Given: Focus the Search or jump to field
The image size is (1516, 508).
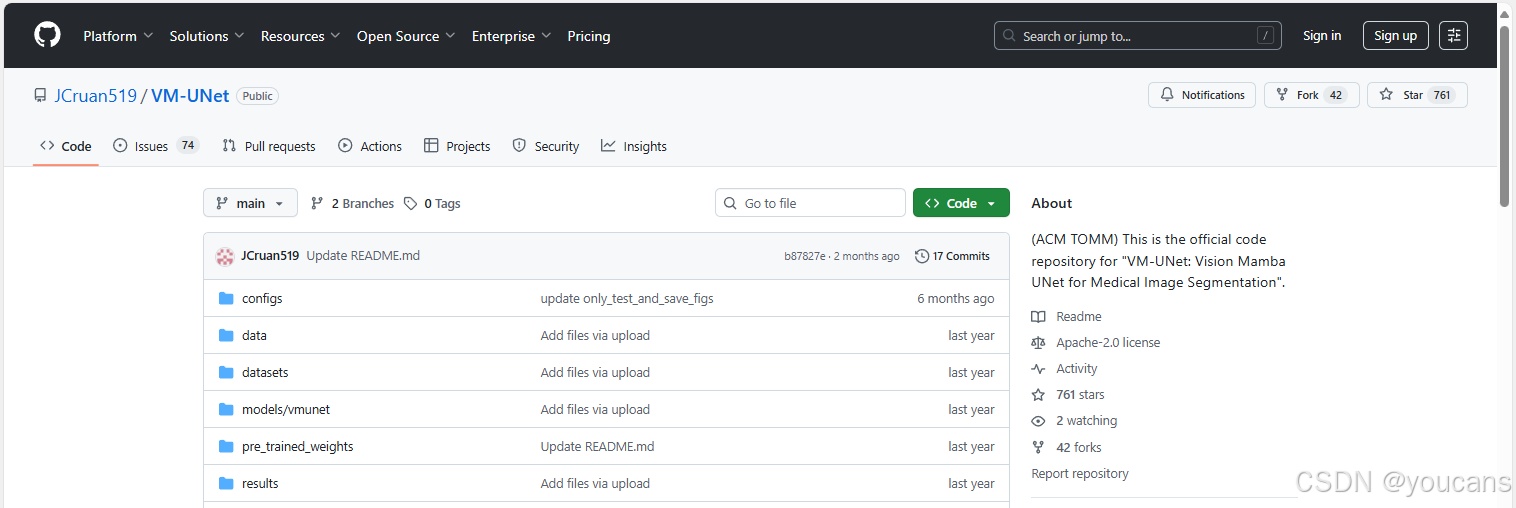Looking at the screenshot, I should (1138, 36).
